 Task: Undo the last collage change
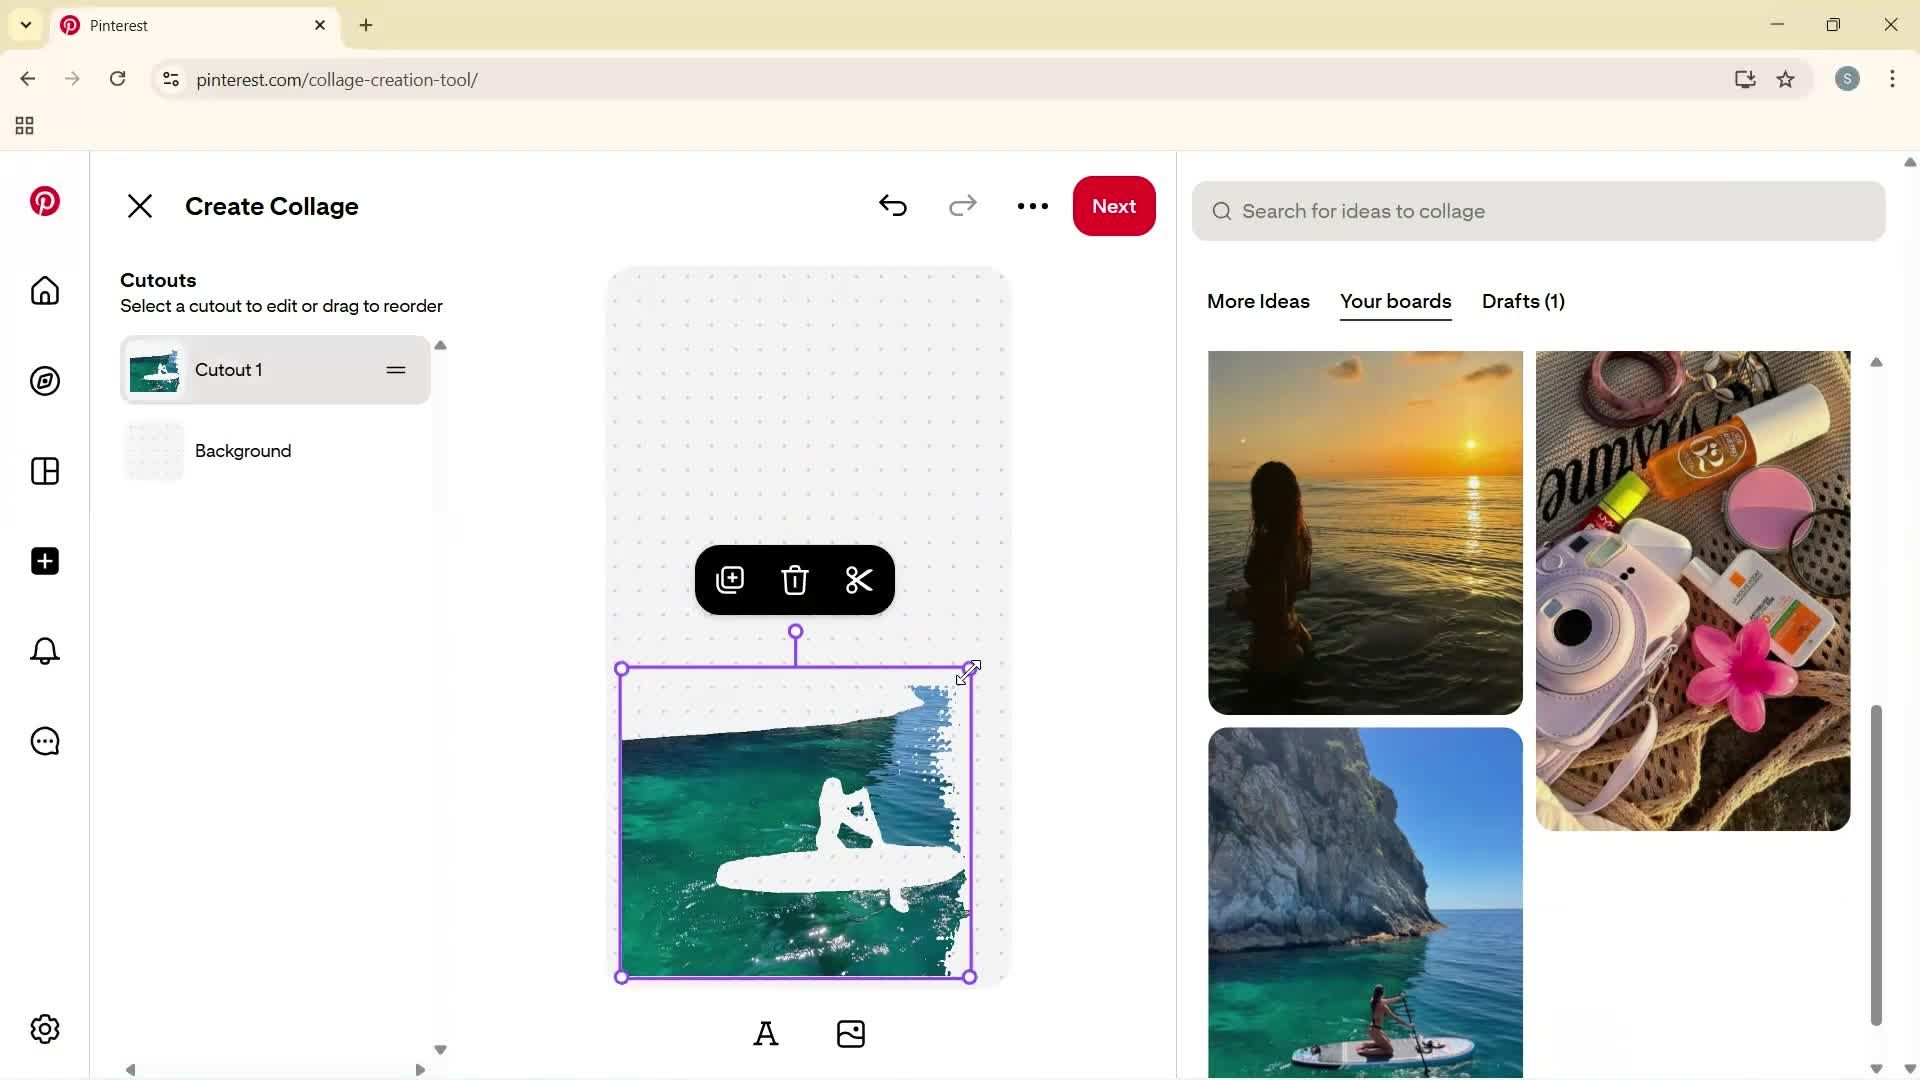coord(893,206)
